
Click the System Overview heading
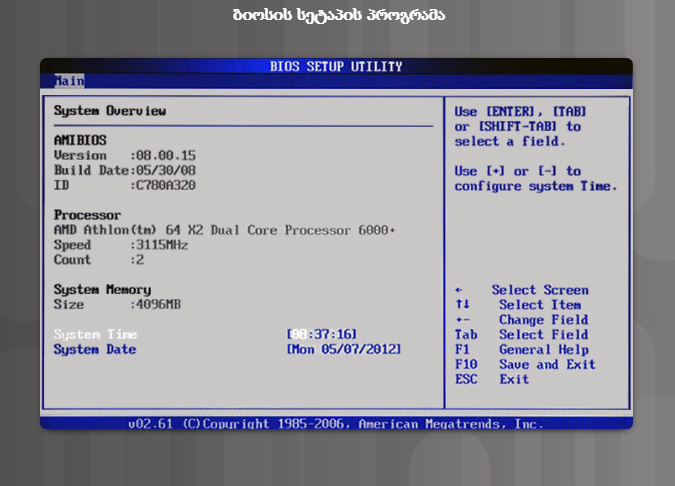[110, 111]
